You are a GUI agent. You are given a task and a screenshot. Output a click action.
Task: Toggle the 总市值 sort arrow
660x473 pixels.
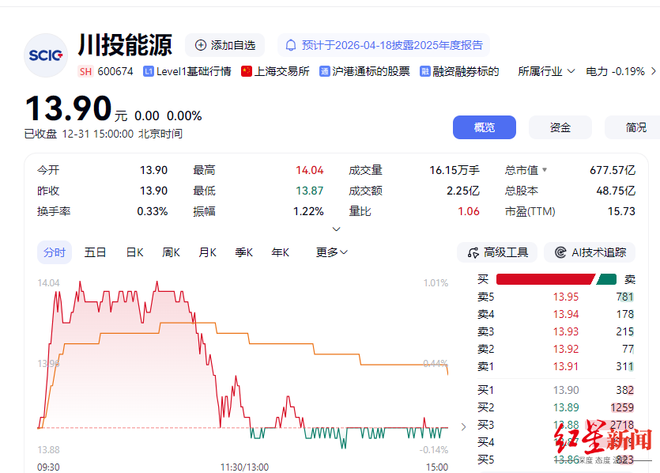tap(545, 171)
